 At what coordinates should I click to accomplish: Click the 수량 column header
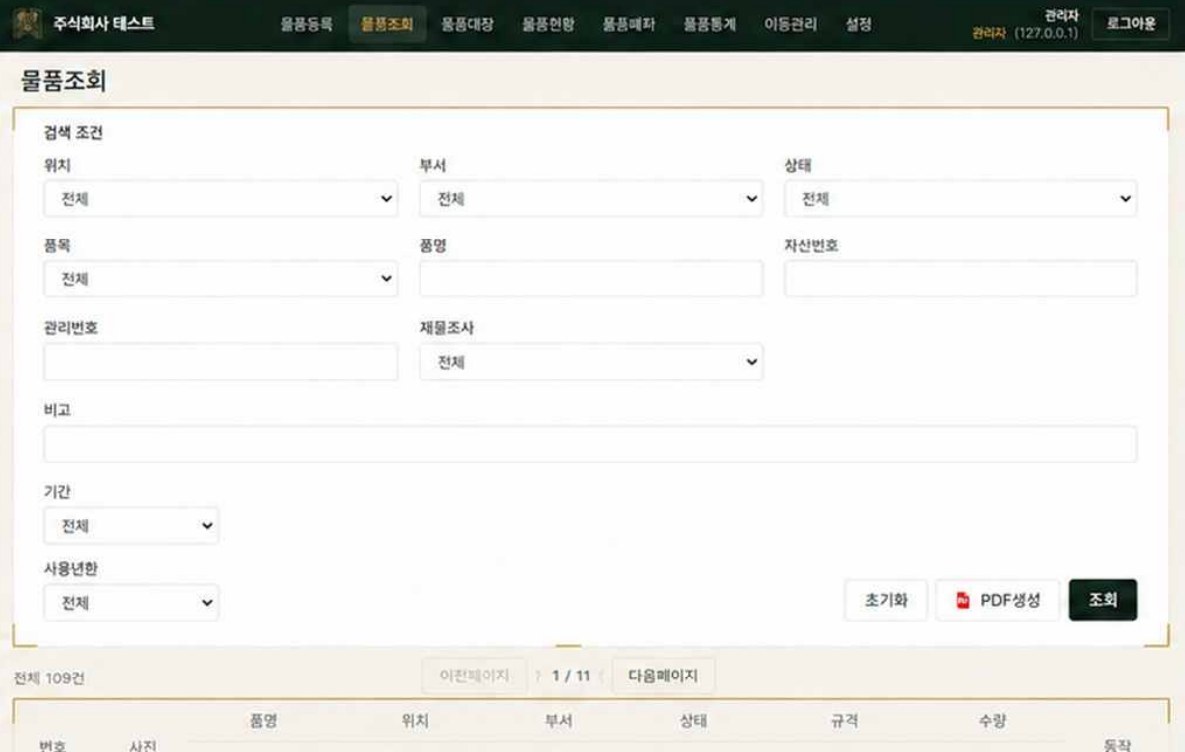click(x=992, y=721)
